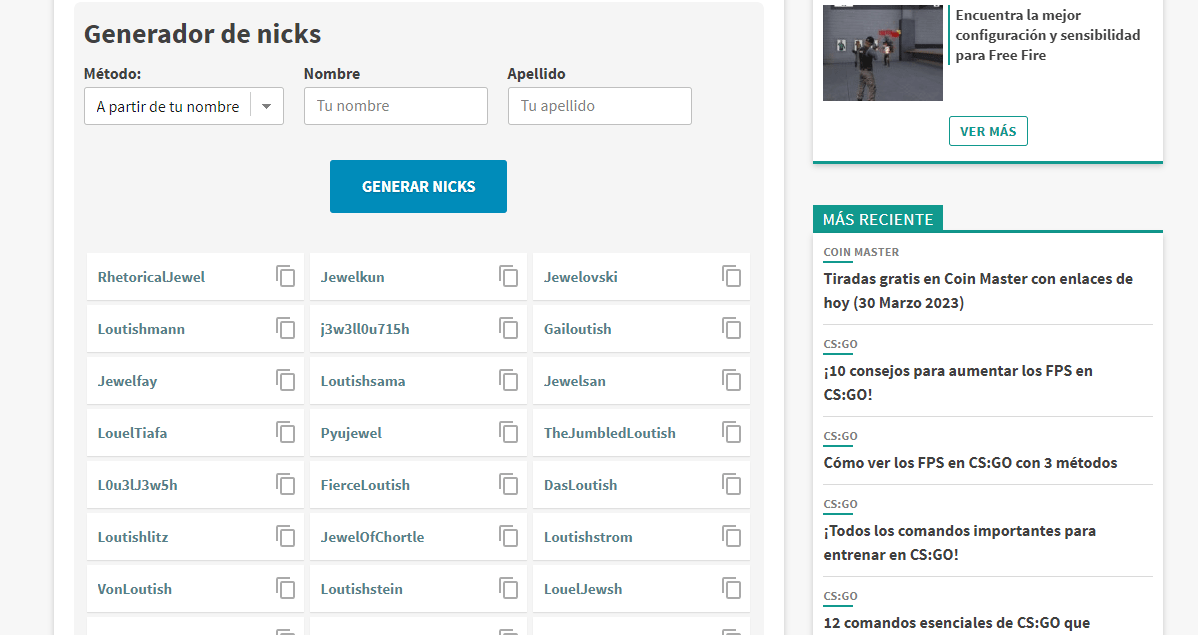Copy the TheJumbledLoutish nickname

[x=732, y=433]
